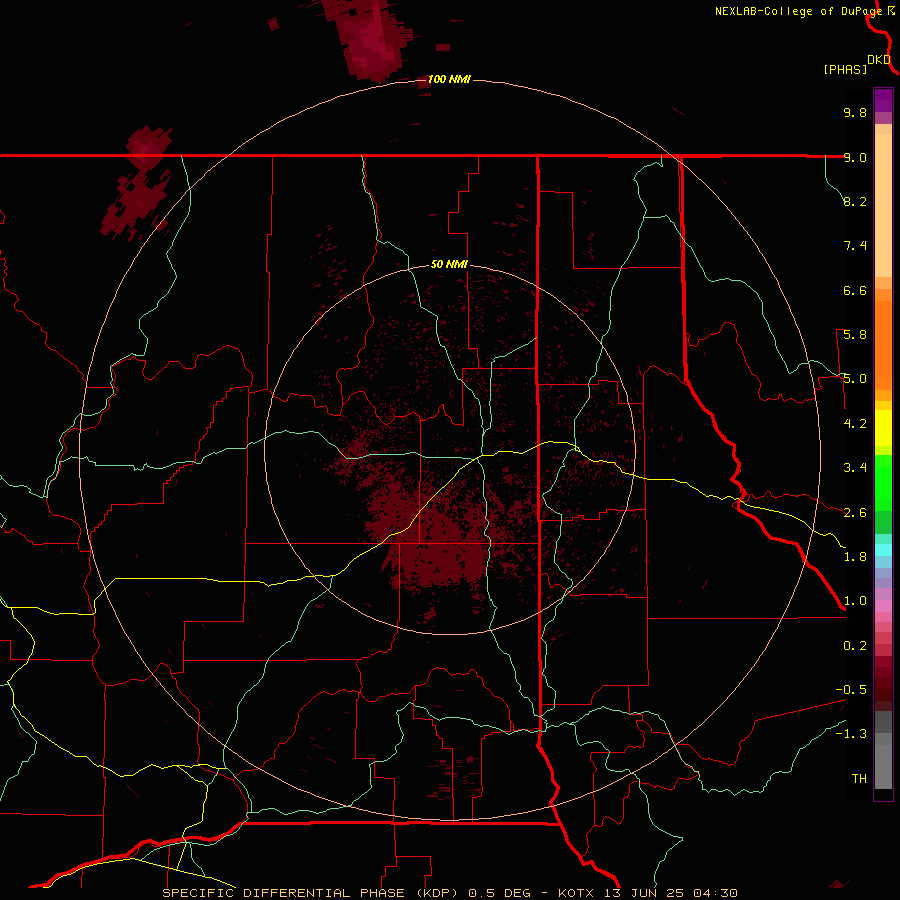Viewport: 900px width, 900px height.
Task: Select the light peach segment of the color bar
Action: click(883, 205)
